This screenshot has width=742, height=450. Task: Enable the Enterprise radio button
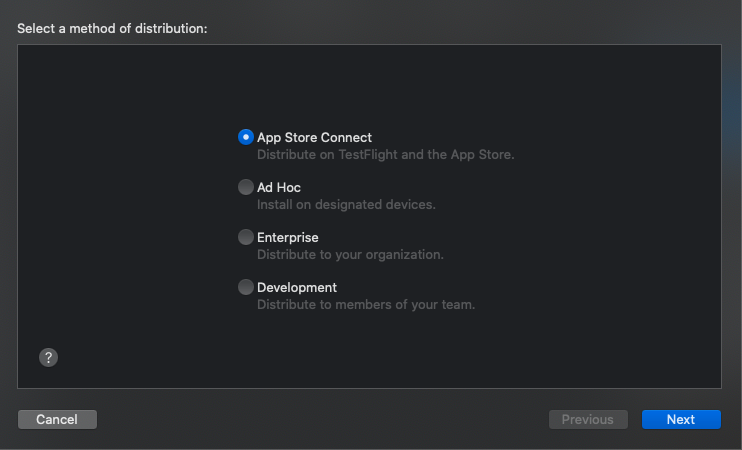pyautogui.click(x=246, y=237)
